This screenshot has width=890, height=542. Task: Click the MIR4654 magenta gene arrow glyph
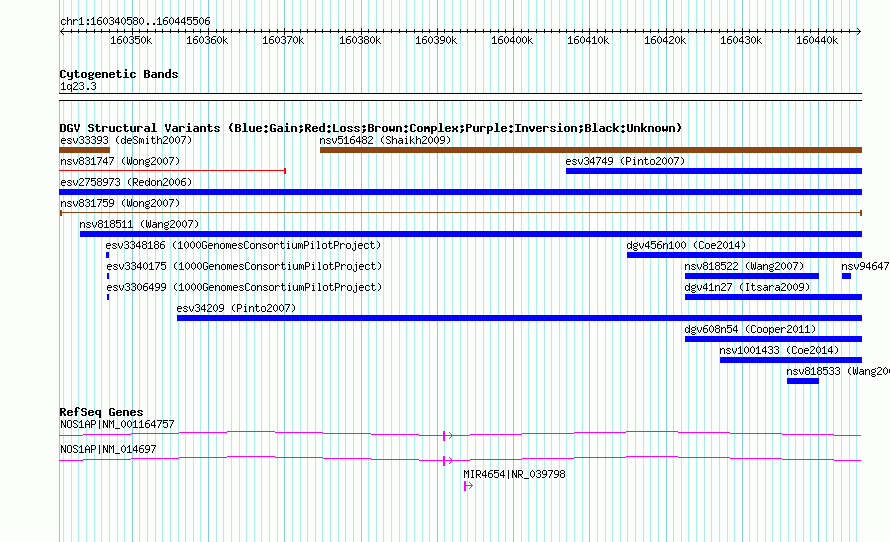468,486
